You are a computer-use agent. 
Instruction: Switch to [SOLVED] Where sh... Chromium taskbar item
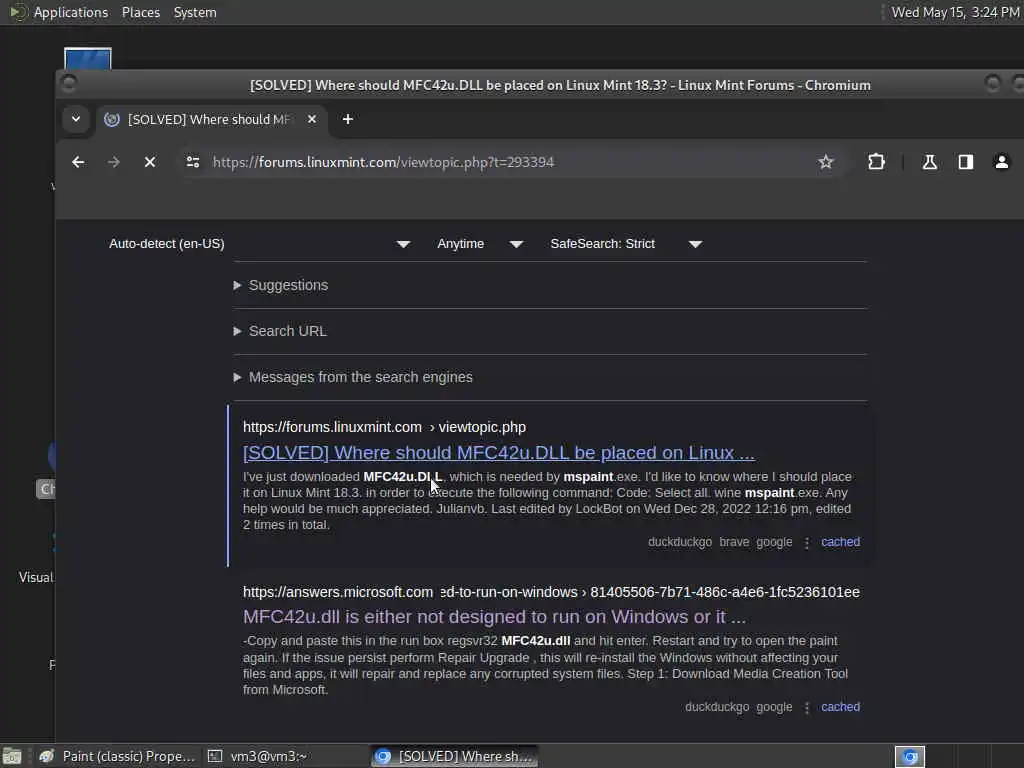[x=455, y=756]
